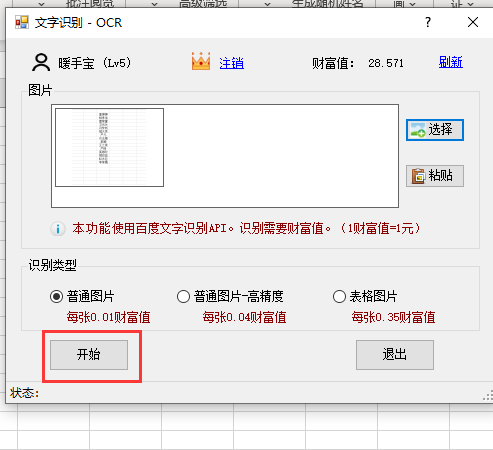
Task: Close the 文字识别 - OCR dialog
Action: pos(473,22)
